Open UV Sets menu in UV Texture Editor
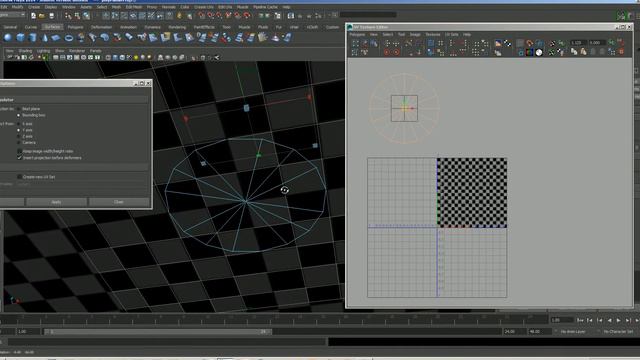Image resolution: width=640 pixels, height=360 pixels. point(451,35)
